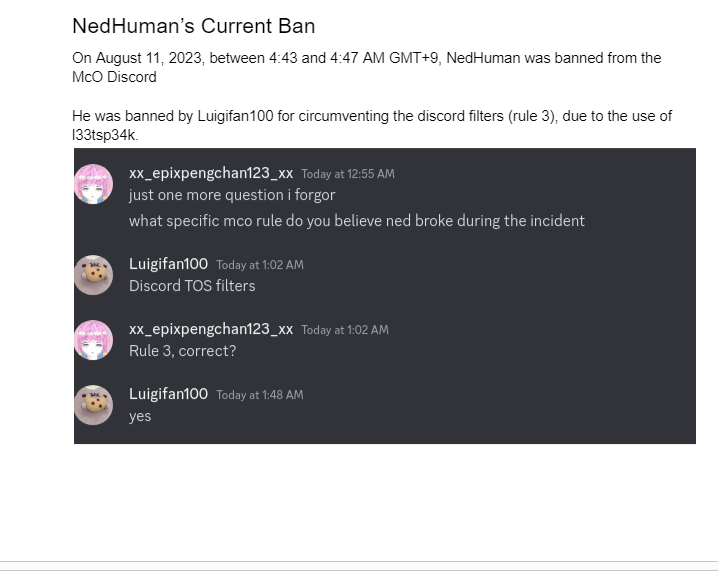The width and height of the screenshot is (718, 585).
Task: Click Luigifan100's cookie avatar beside the yes message
Action: pyautogui.click(x=93, y=405)
